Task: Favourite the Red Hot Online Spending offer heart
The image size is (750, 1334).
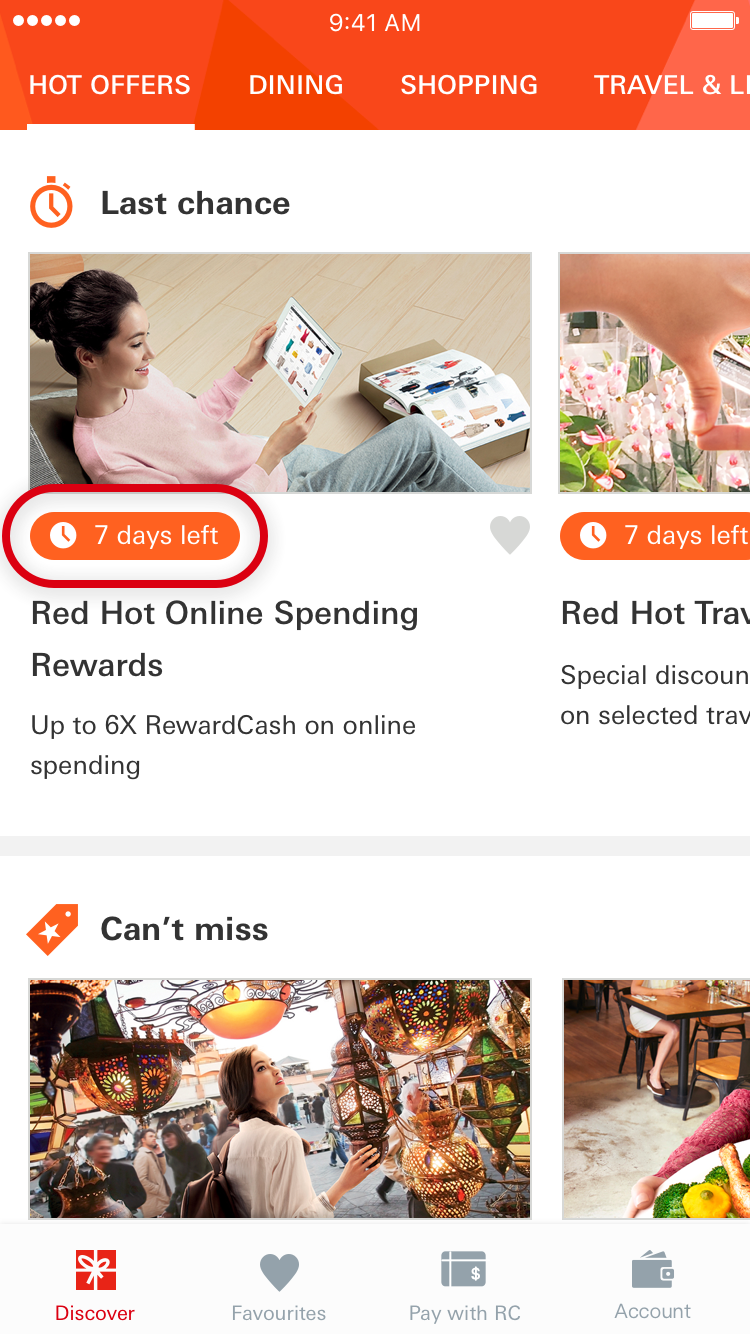Action: click(x=510, y=536)
